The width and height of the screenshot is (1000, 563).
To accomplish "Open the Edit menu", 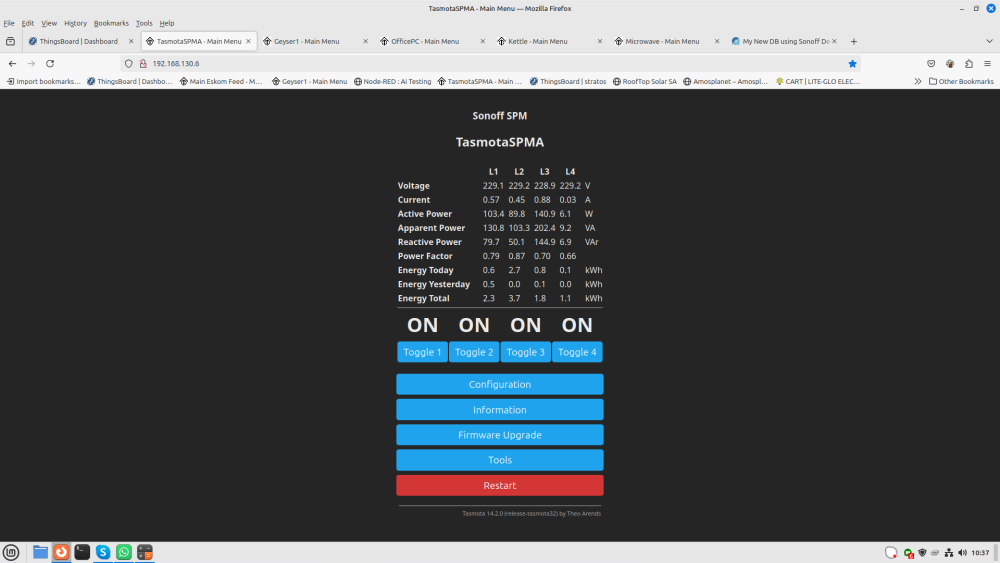I will pyautogui.click(x=27, y=23).
